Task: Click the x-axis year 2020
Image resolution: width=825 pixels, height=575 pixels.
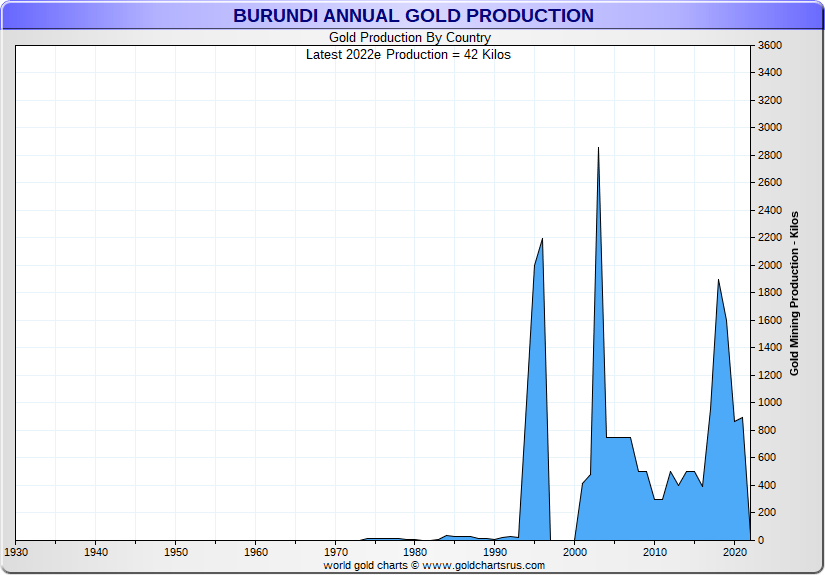Action: pyautogui.click(x=735, y=552)
